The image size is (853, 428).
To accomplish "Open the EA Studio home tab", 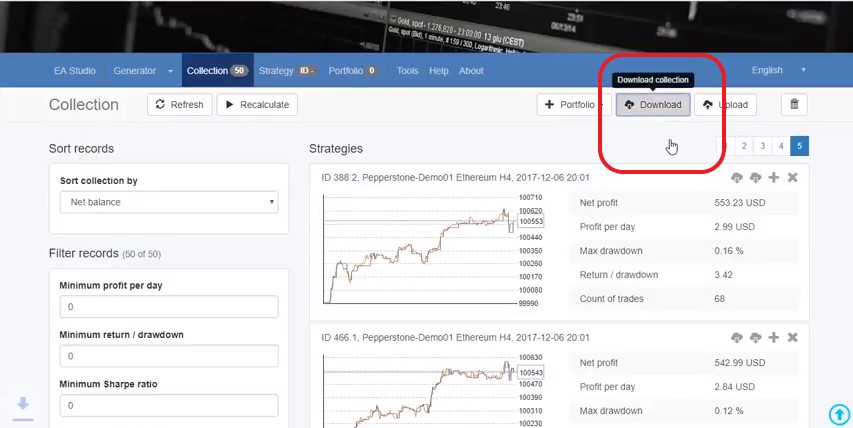I will (x=75, y=71).
